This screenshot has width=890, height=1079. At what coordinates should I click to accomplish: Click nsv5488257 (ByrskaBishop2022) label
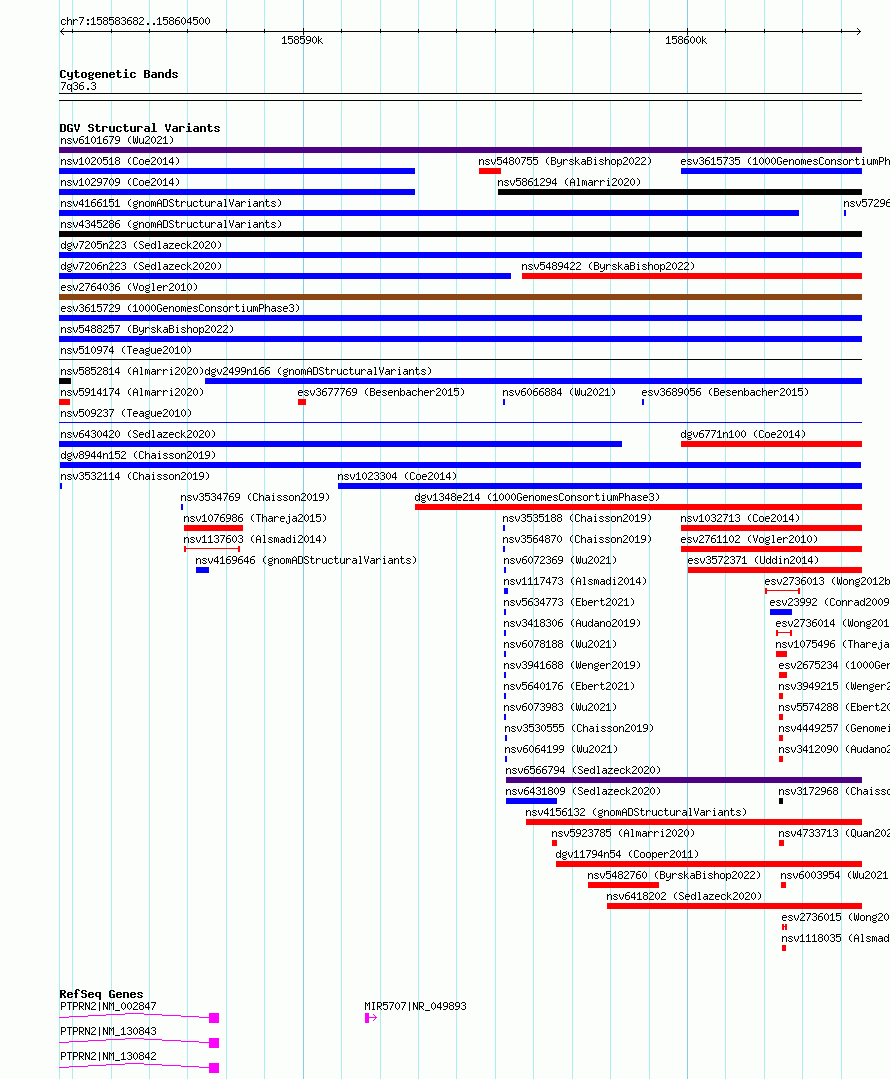click(147, 329)
